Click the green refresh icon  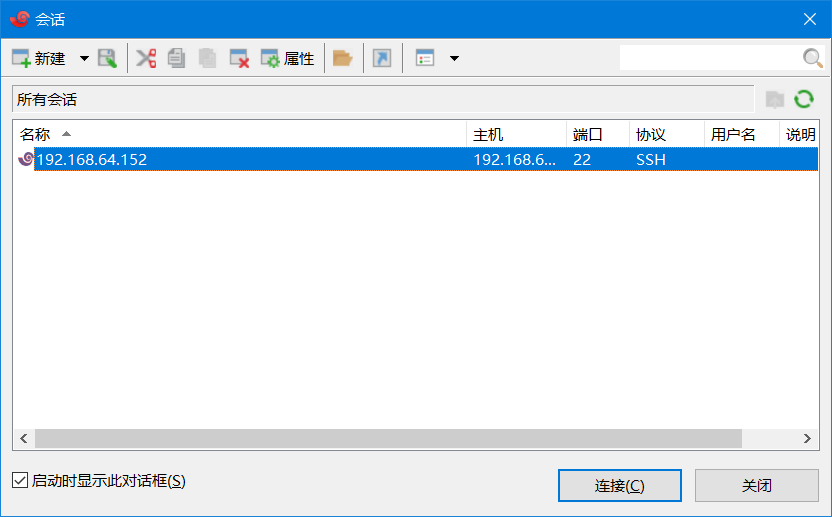[x=804, y=99]
